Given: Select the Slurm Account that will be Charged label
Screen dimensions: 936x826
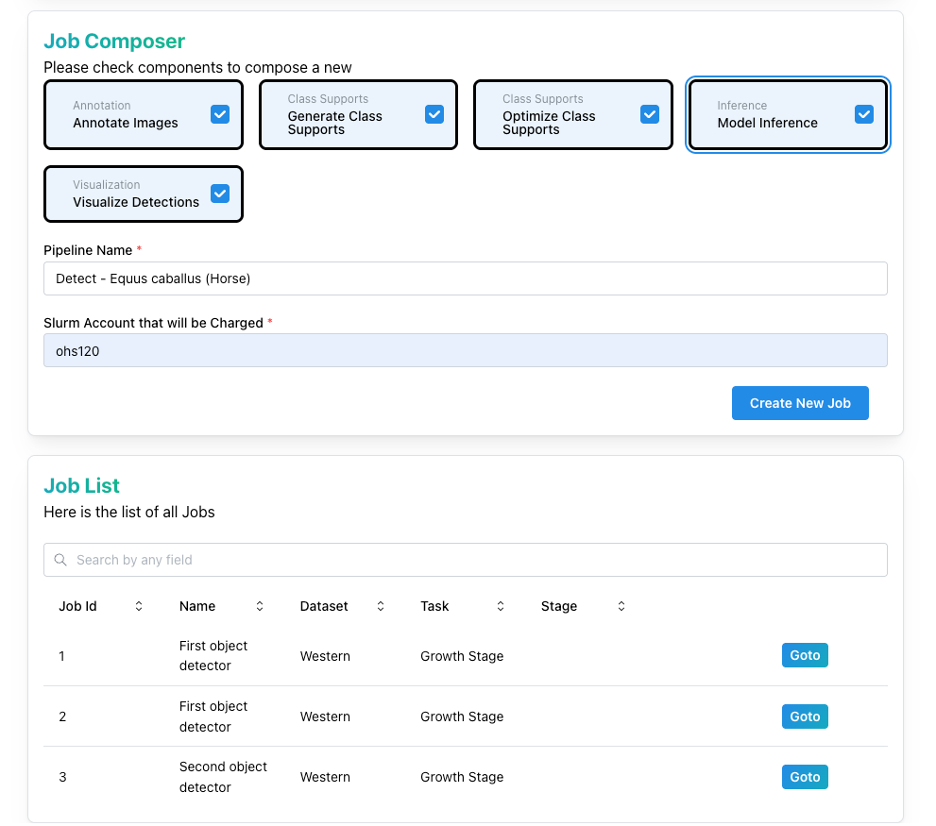Looking at the screenshot, I should coord(153,323).
